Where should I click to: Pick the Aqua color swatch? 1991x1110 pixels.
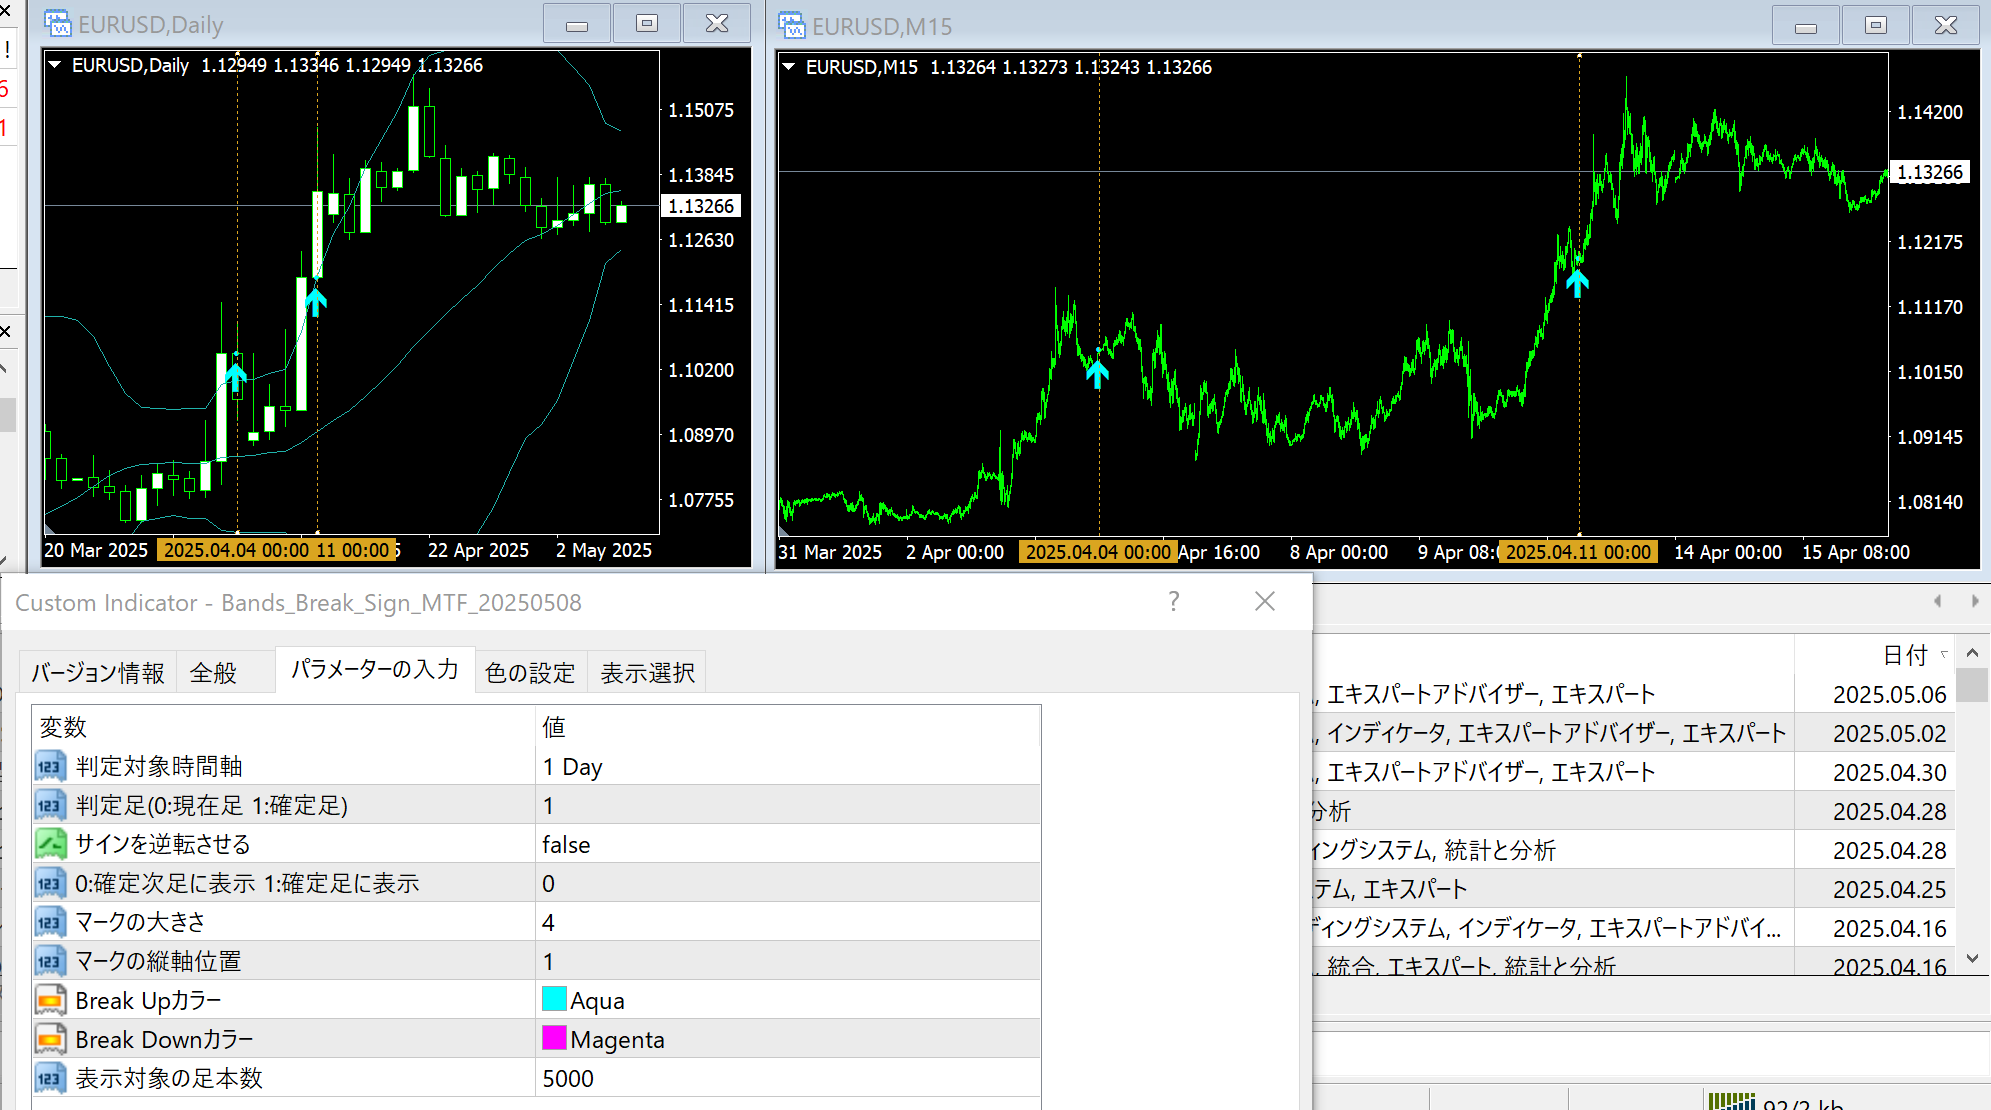(x=554, y=999)
